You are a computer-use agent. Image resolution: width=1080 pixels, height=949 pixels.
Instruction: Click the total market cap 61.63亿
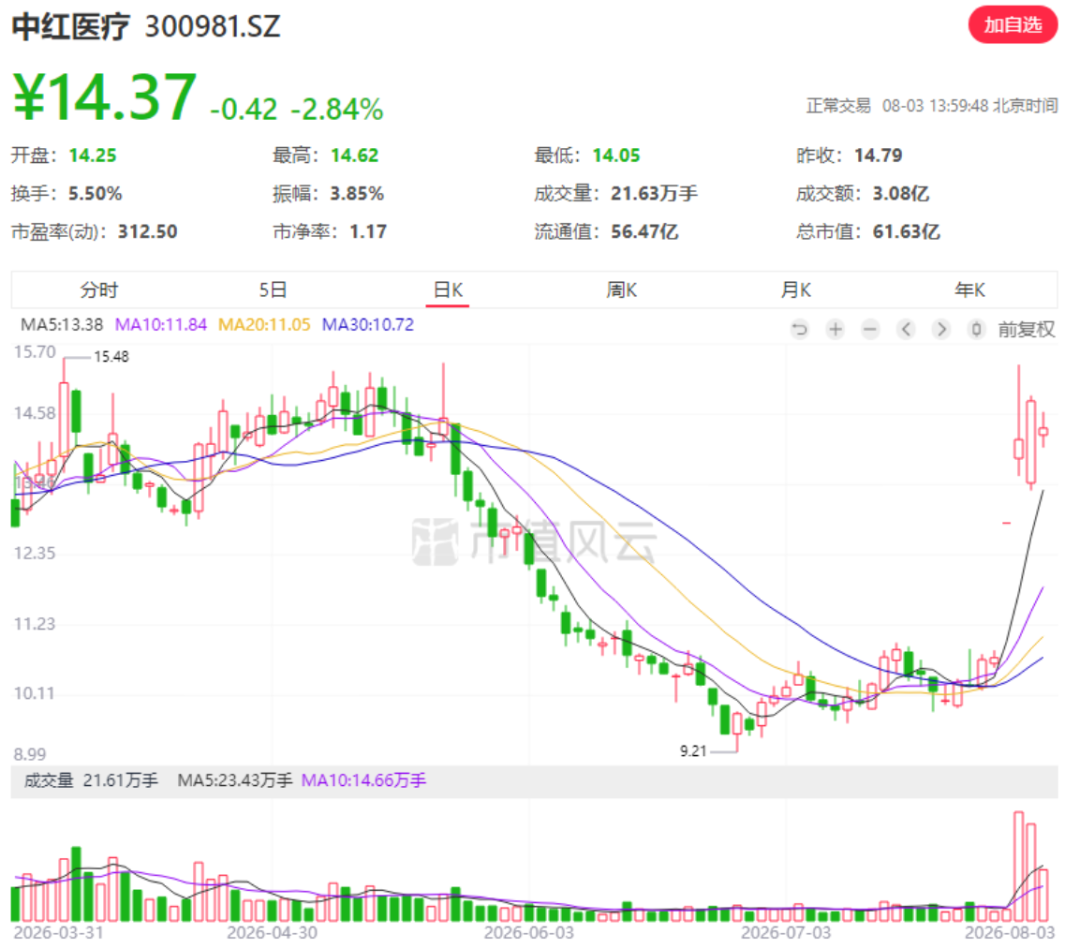tap(906, 231)
